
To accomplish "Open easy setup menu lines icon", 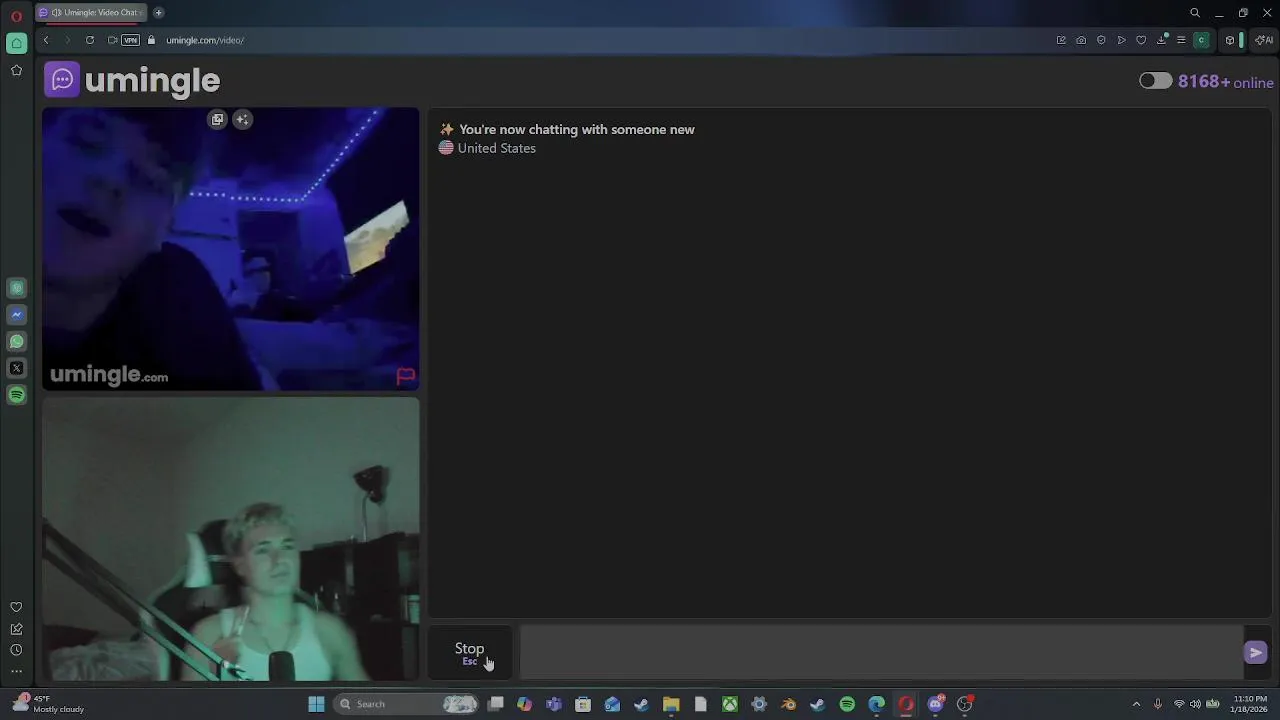I will point(1181,40).
